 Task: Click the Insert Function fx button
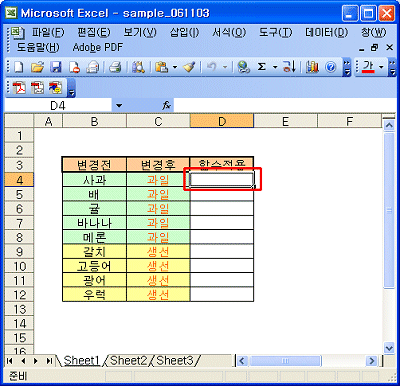[x=166, y=106]
